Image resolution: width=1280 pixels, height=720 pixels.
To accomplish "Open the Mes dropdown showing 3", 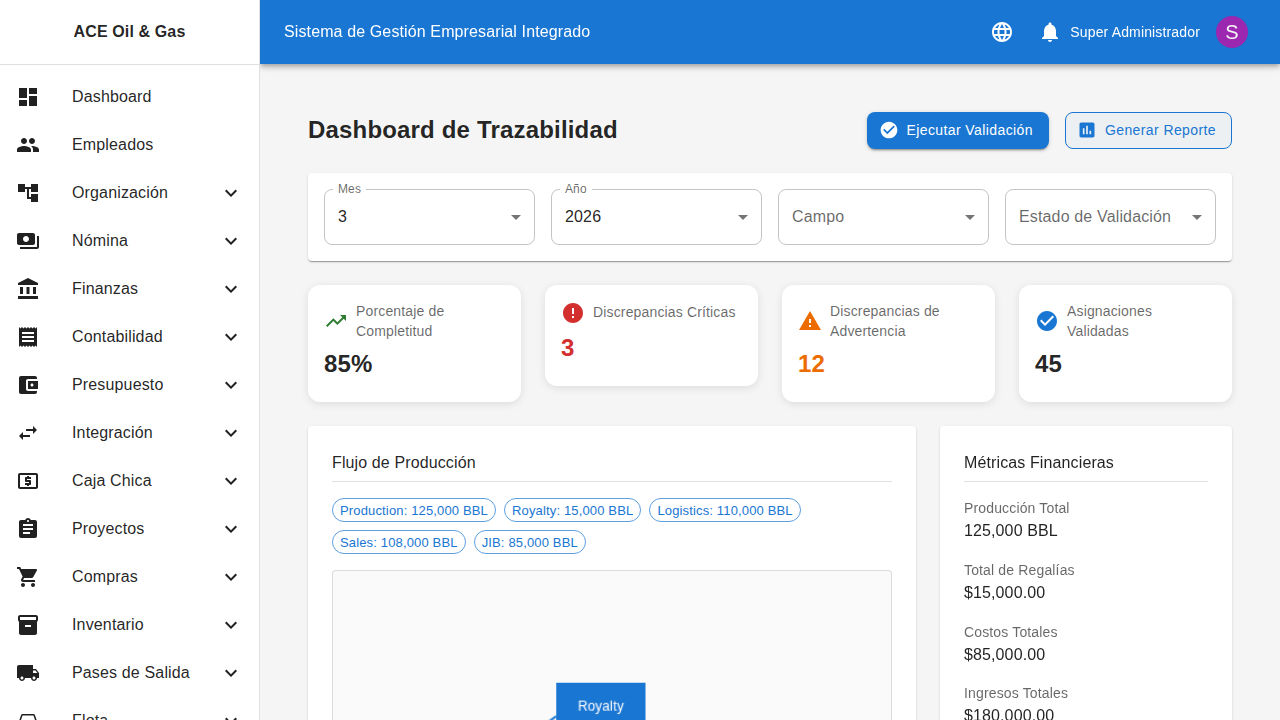I will (428, 216).
